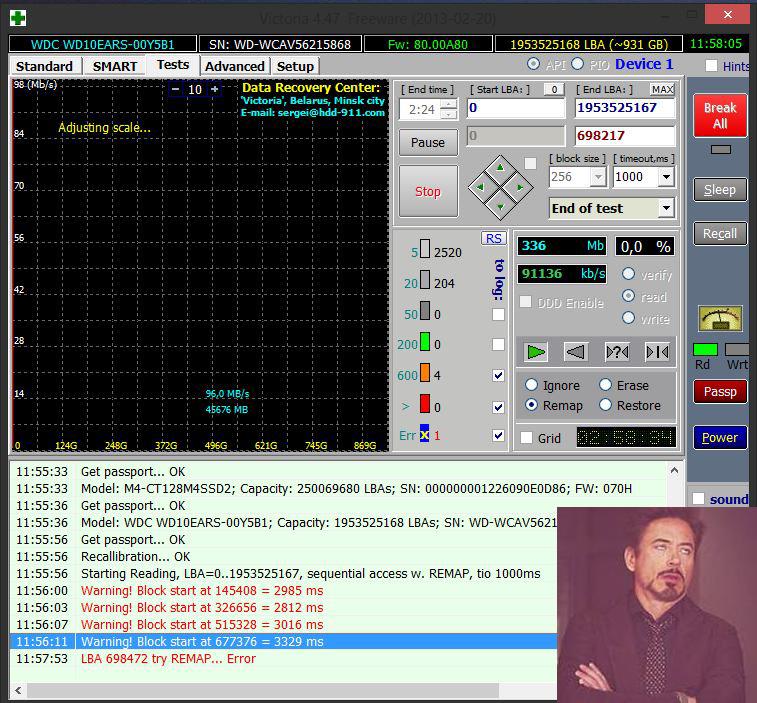Click the random access ?< scan button

pos(617,352)
